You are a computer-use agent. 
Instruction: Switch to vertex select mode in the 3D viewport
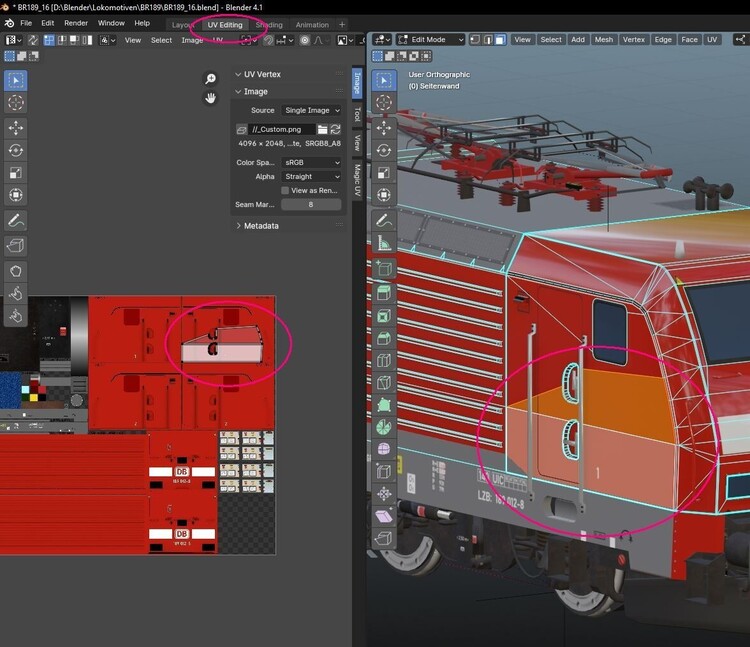tap(477, 40)
